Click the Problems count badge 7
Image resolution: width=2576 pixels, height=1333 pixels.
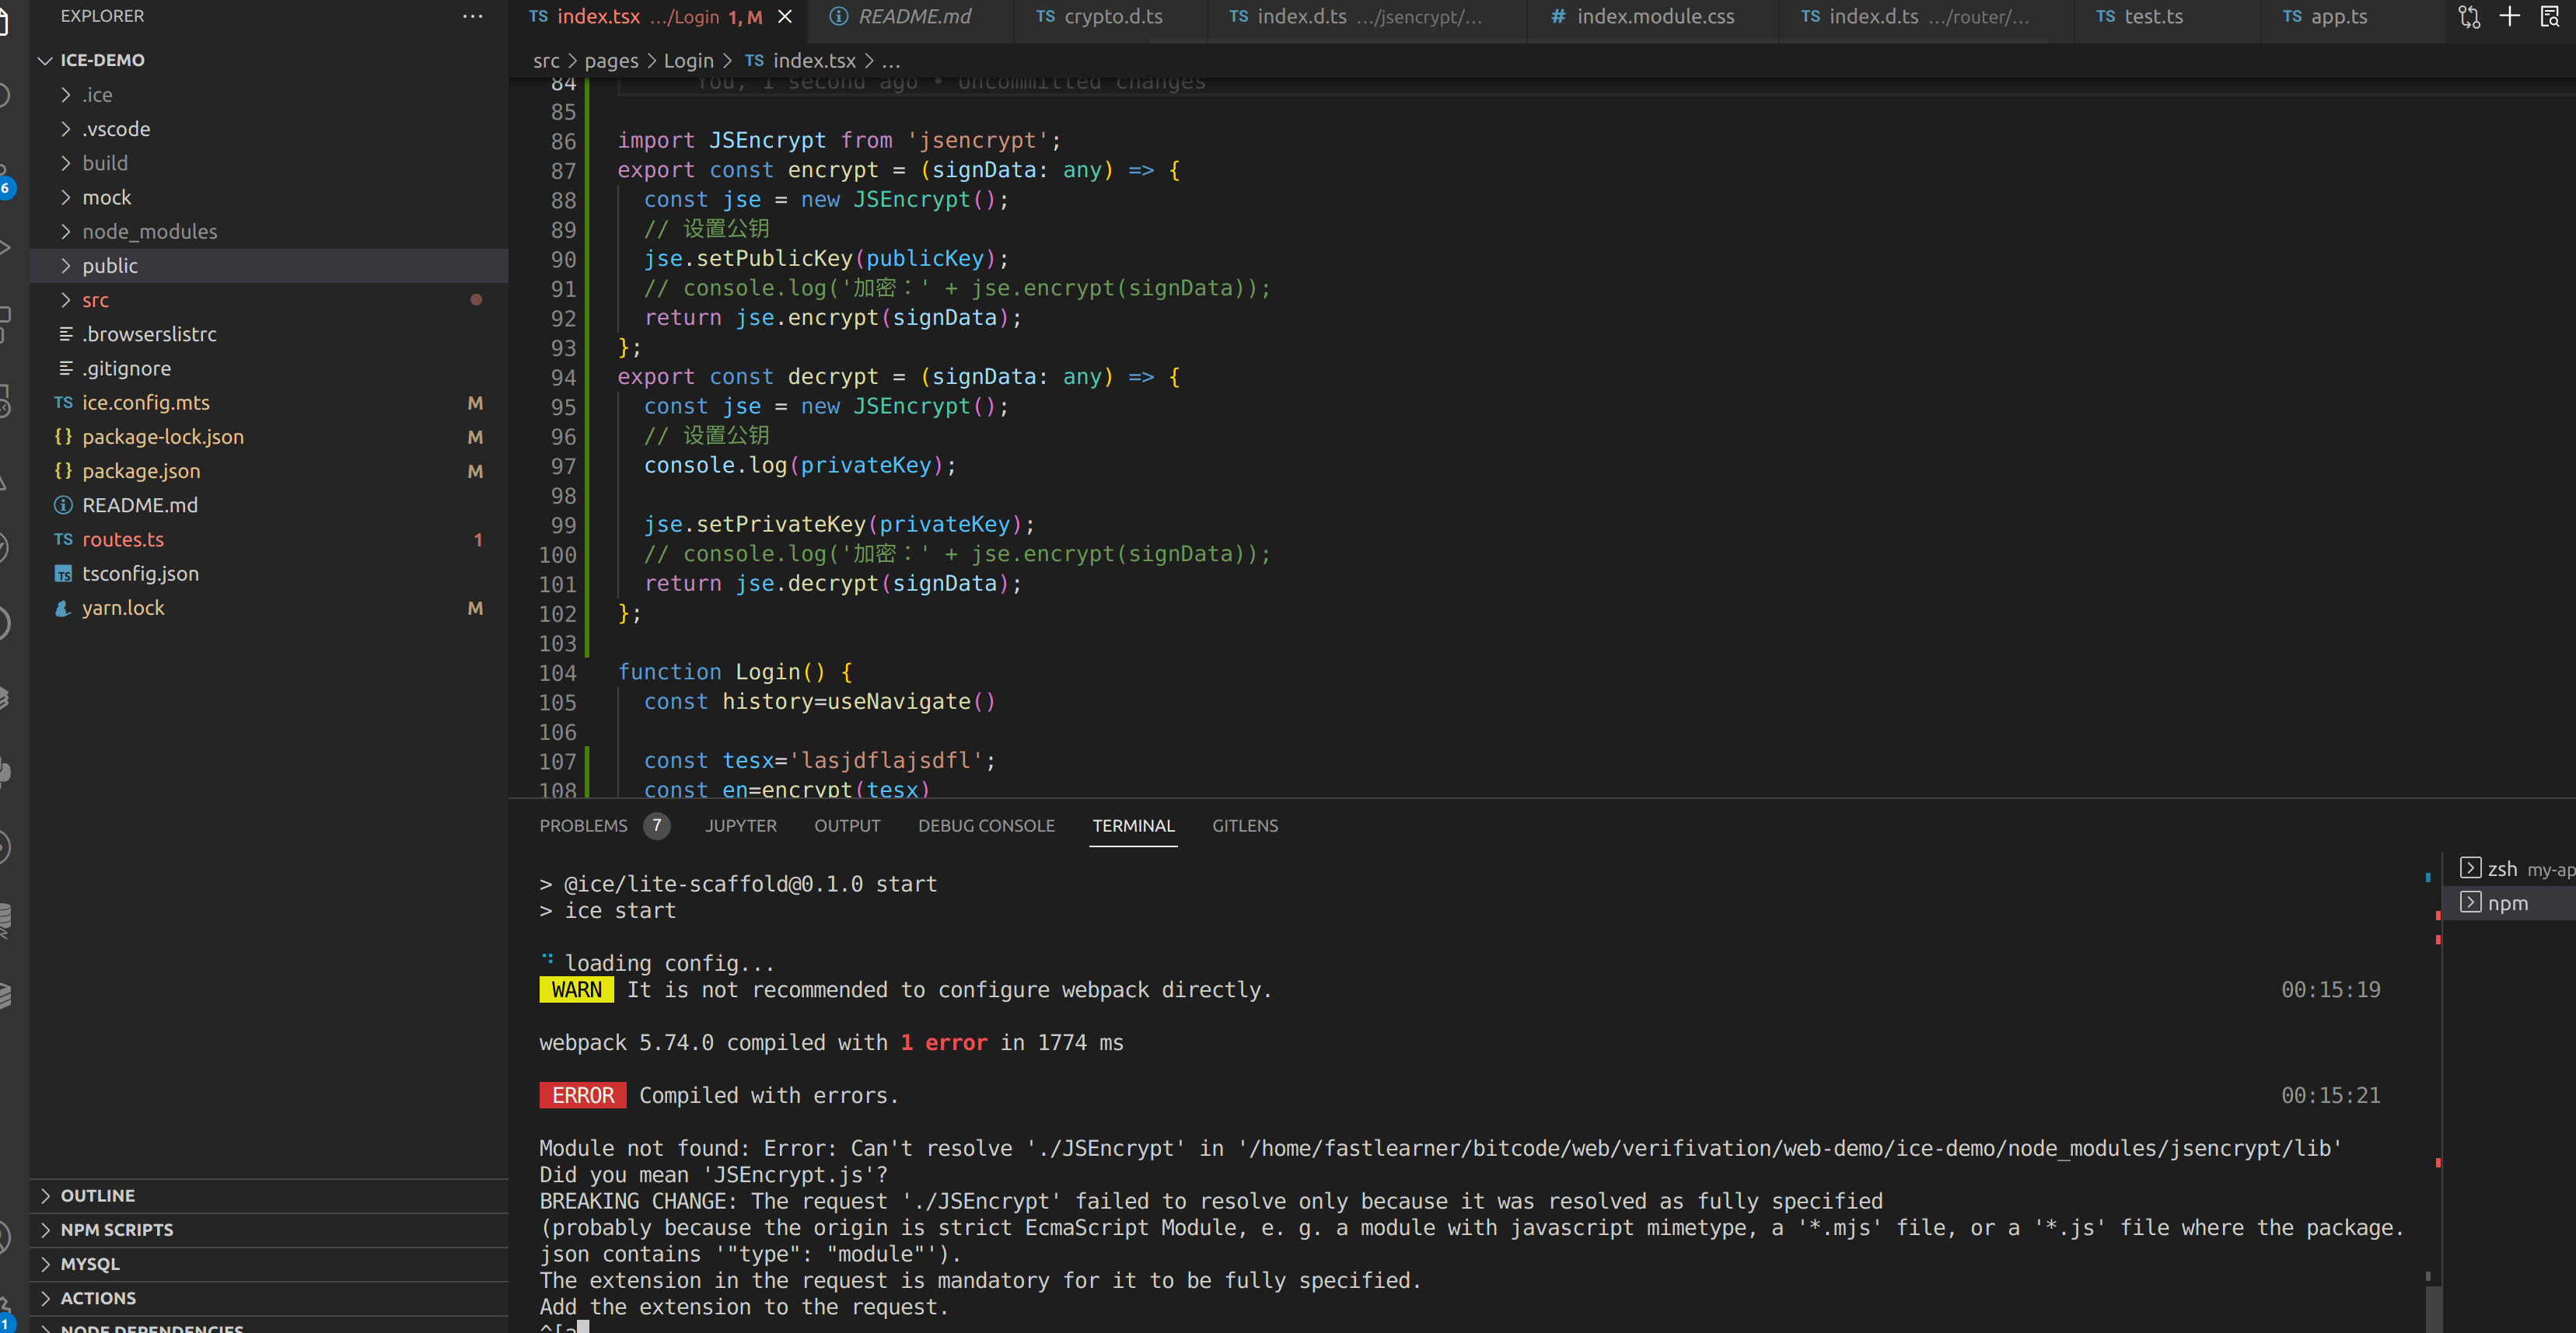656,826
